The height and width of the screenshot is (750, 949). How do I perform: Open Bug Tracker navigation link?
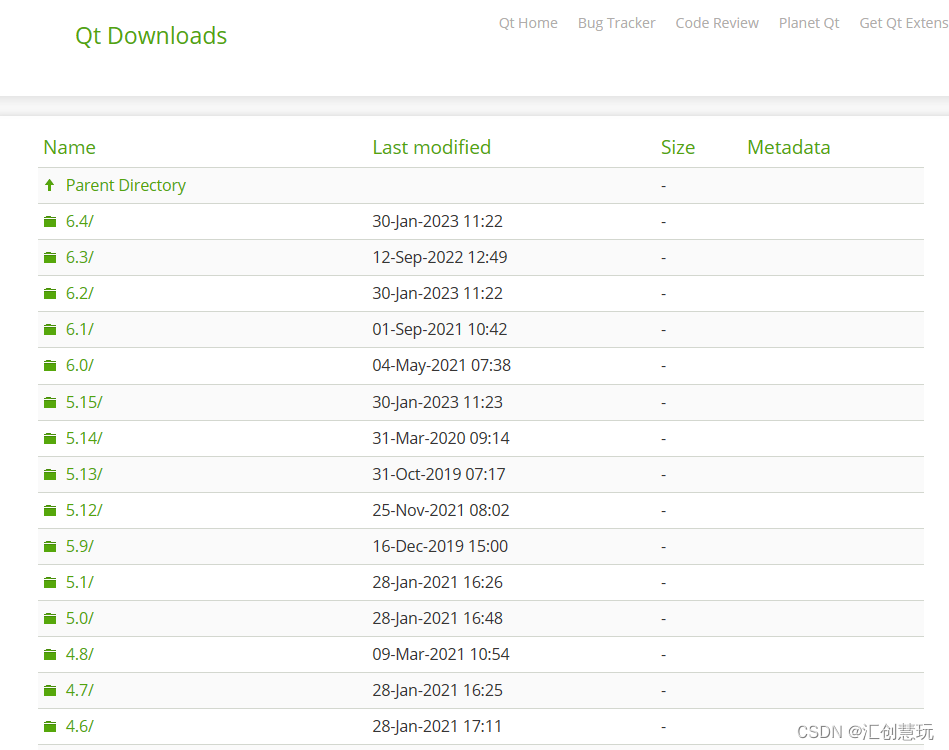click(x=616, y=23)
